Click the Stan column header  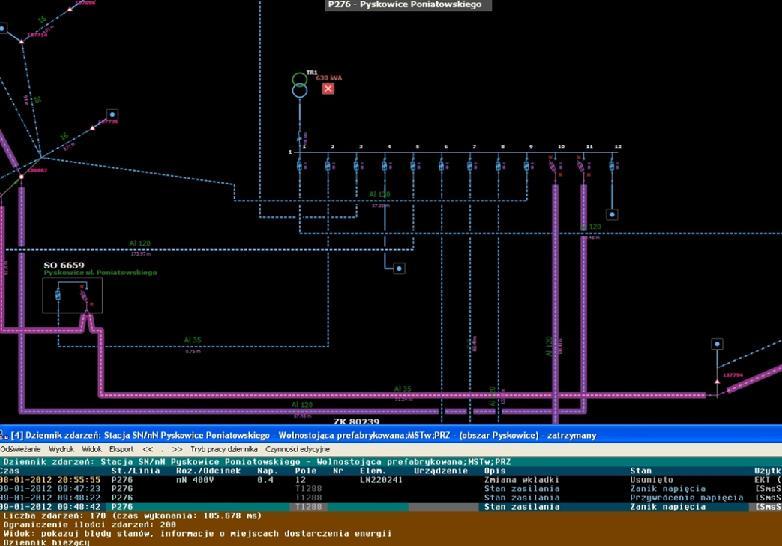pos(641,471)
